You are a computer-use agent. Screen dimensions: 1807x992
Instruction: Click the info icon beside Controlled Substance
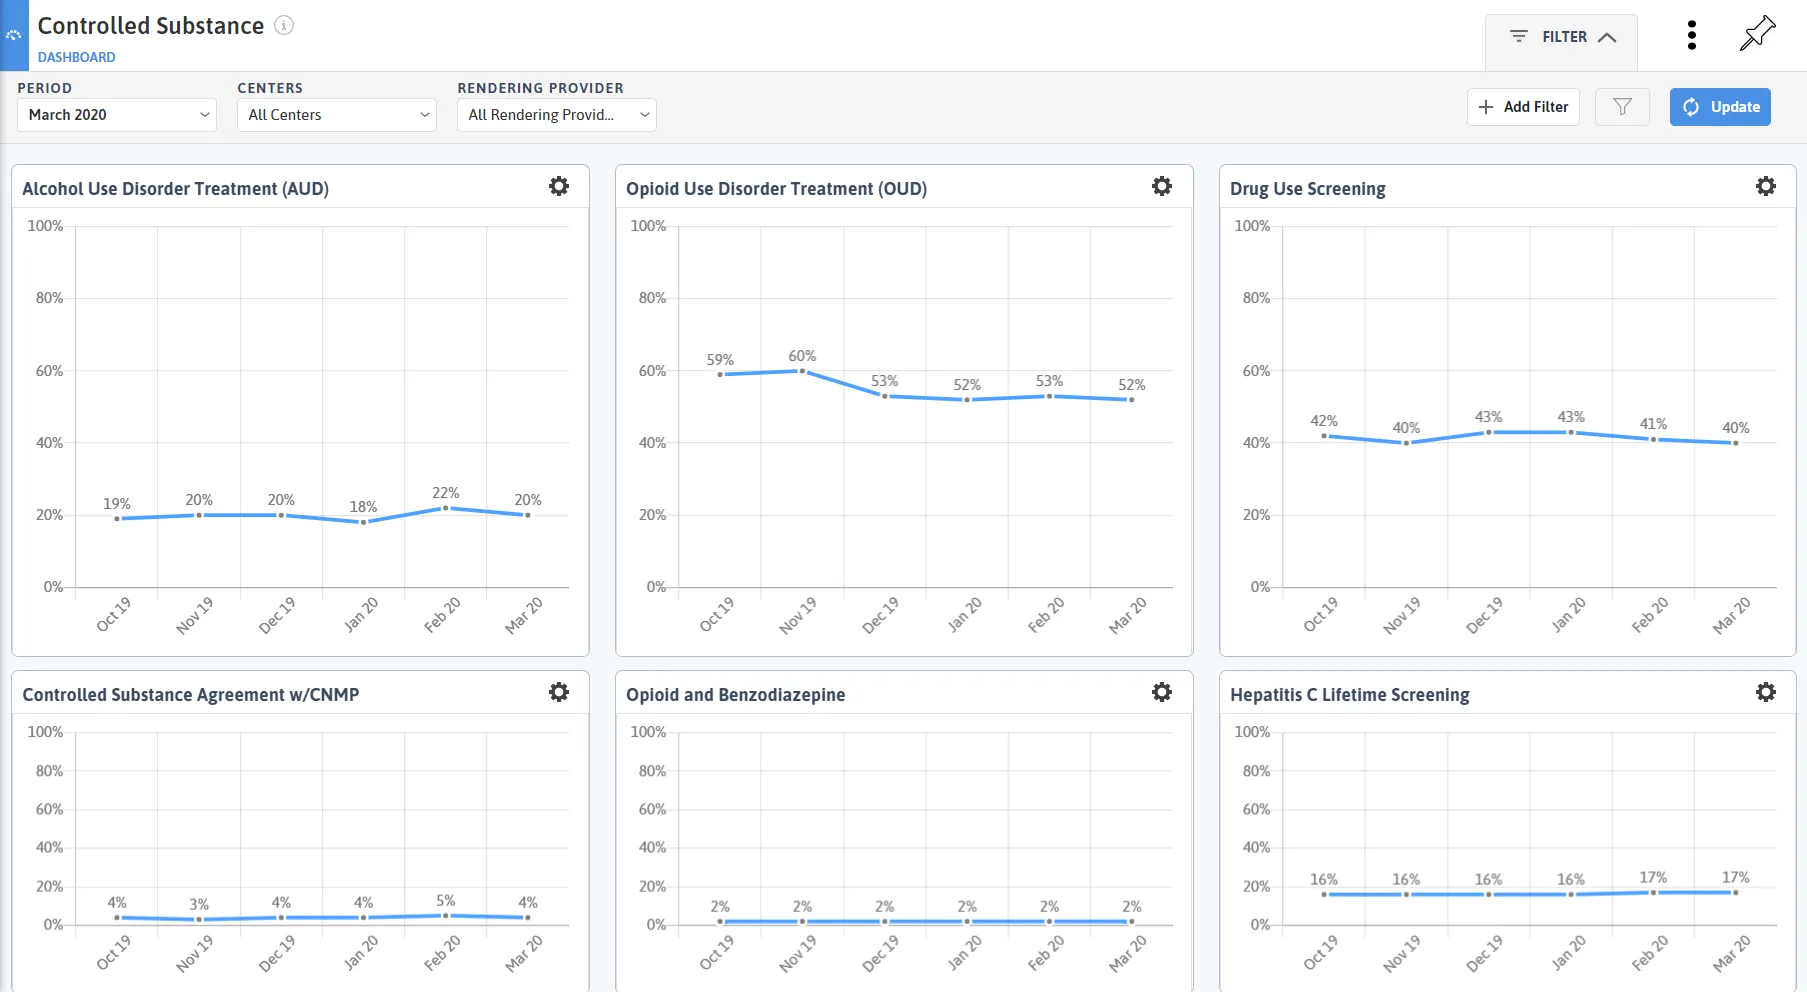[x=284, y=25]
